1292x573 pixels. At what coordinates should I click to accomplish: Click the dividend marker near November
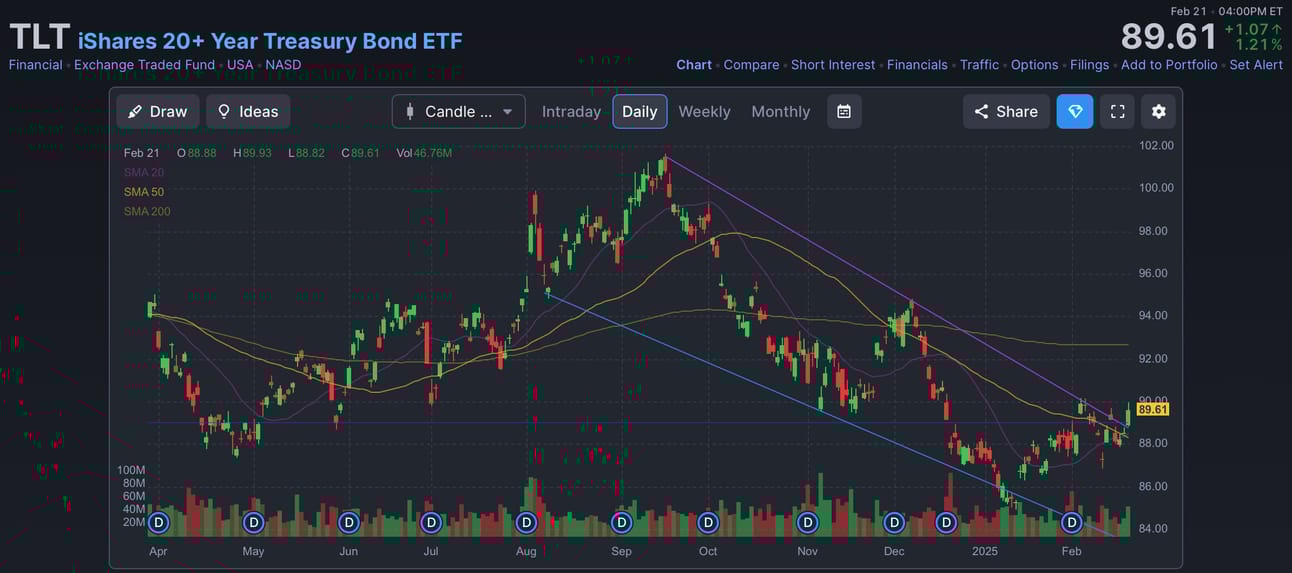point(808,522)
